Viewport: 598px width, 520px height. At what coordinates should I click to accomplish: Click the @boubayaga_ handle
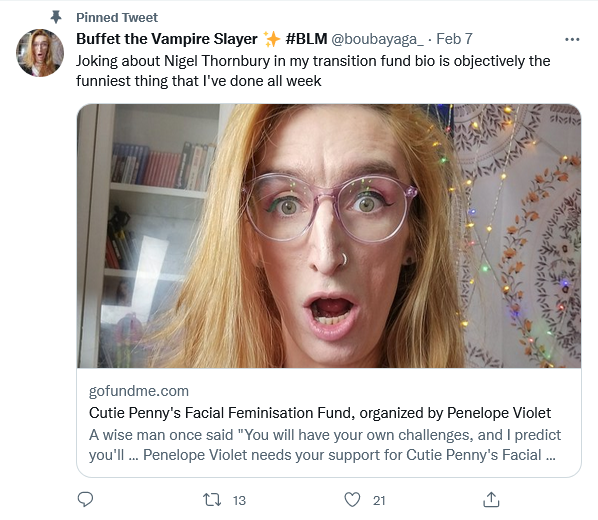378,39
